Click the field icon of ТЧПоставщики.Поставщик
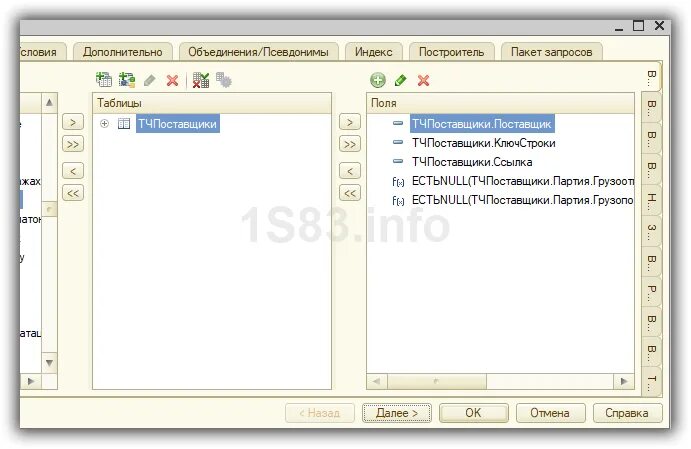691x449 pixels. click(x=398, y=123)
